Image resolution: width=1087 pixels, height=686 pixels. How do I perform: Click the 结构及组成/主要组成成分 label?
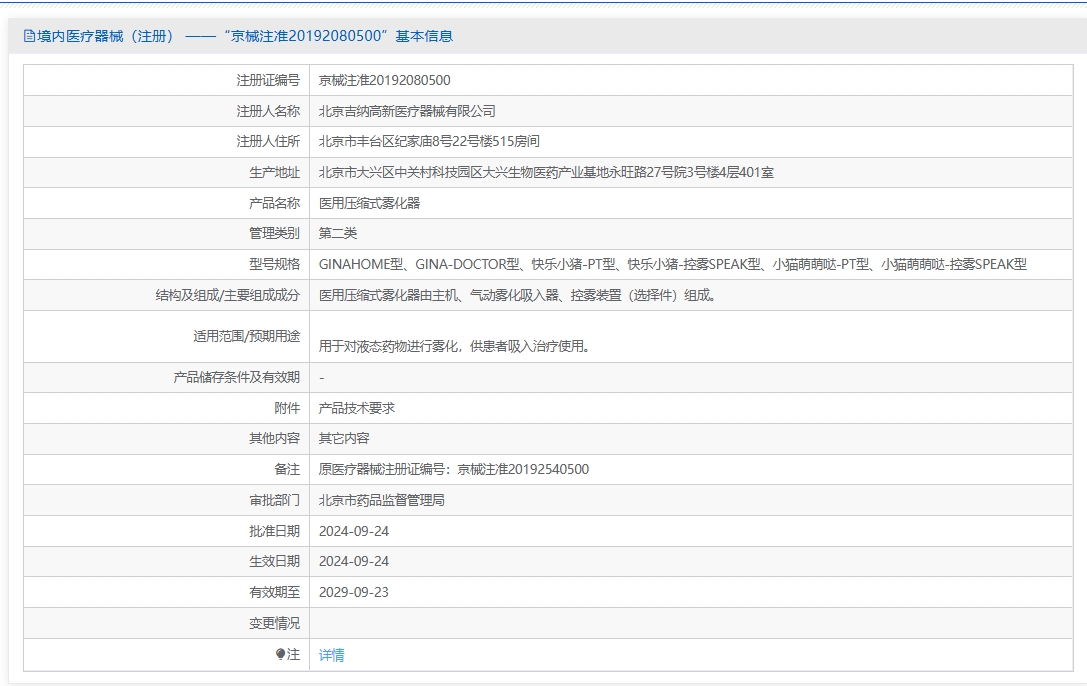(227, 295)
